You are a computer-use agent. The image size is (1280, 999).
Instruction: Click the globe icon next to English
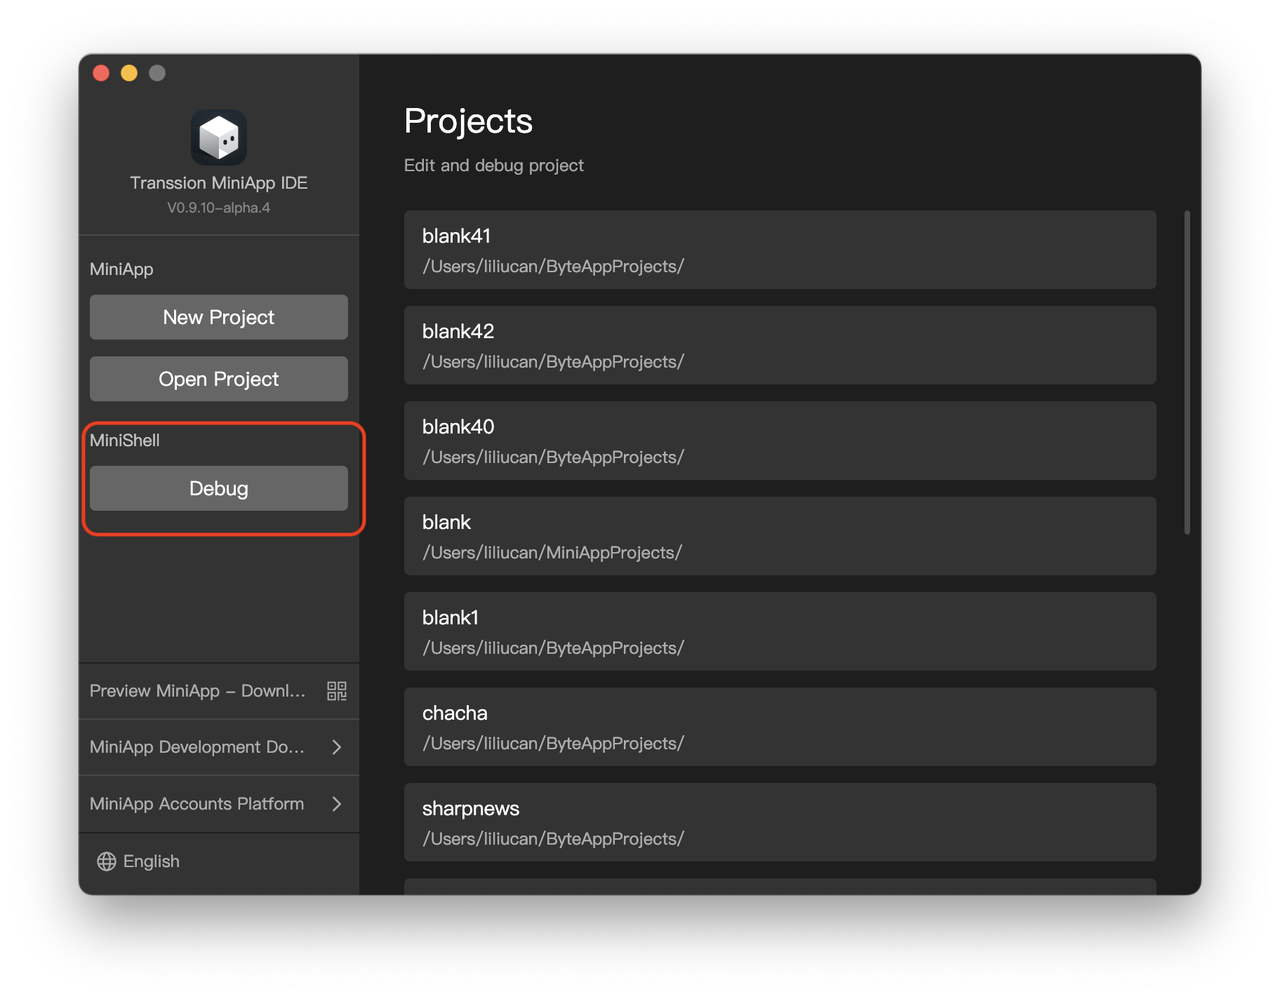coord(107,862)
